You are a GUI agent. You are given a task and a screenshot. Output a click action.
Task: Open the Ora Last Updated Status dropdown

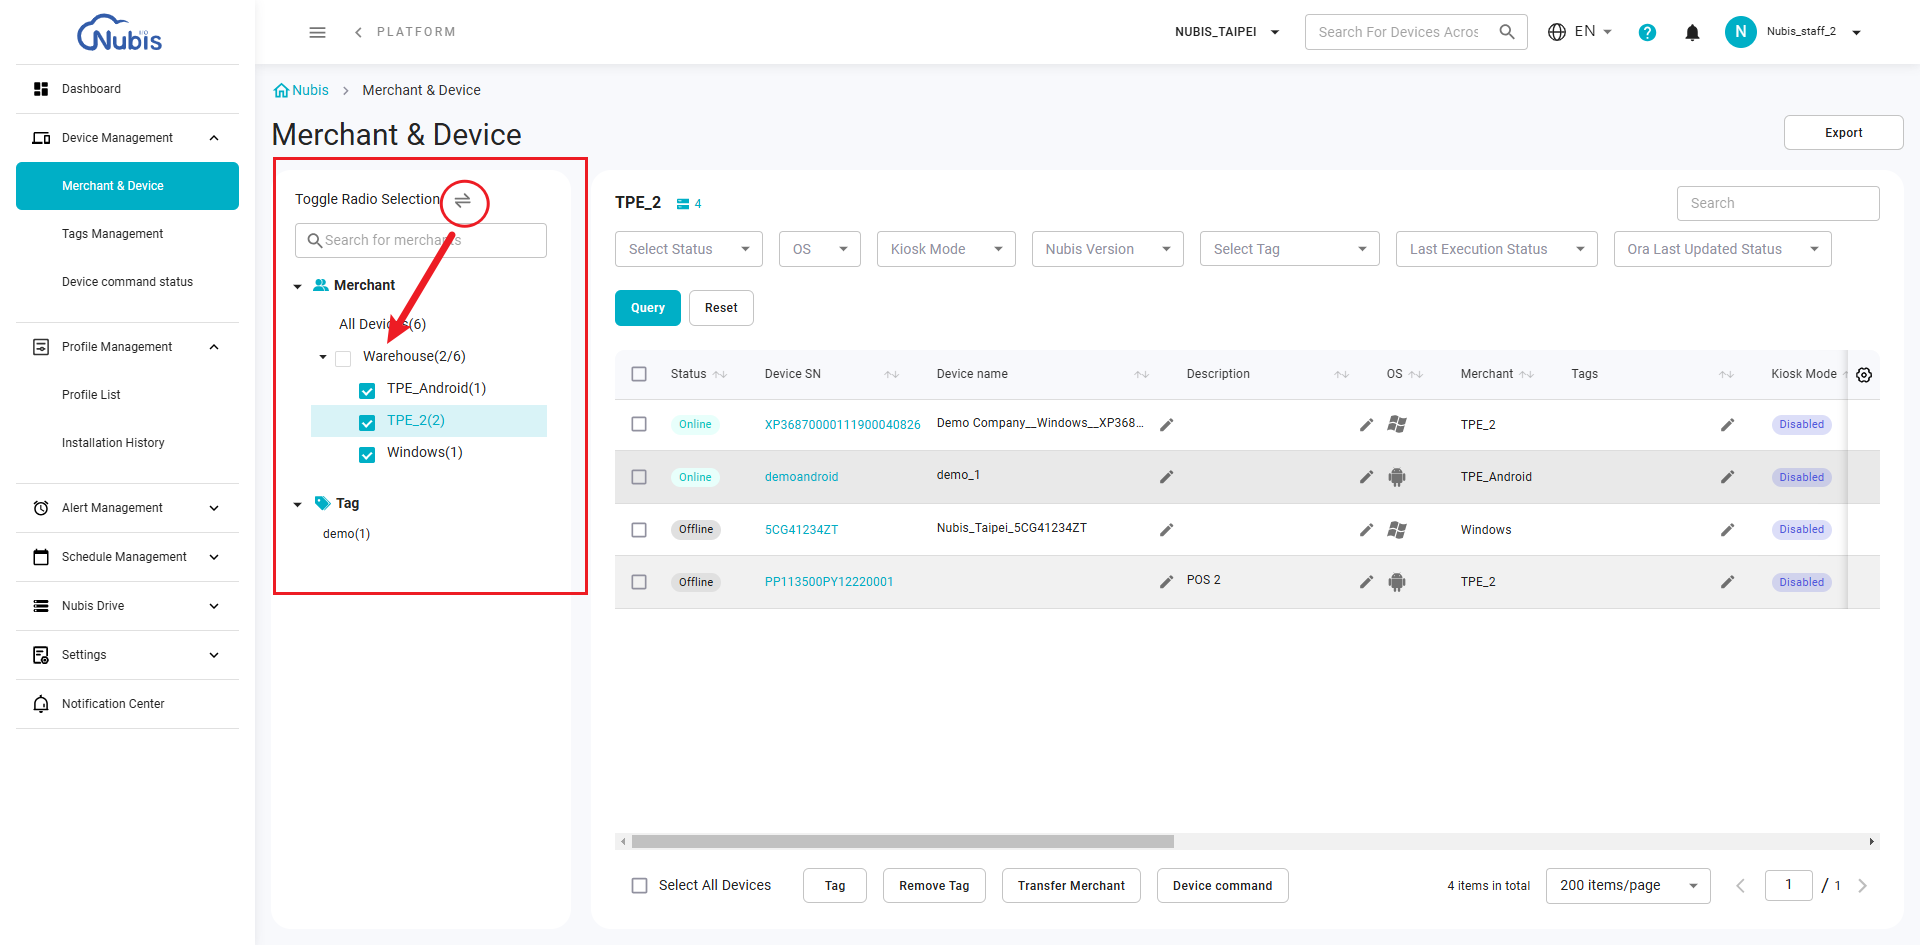coord(1723,249)
